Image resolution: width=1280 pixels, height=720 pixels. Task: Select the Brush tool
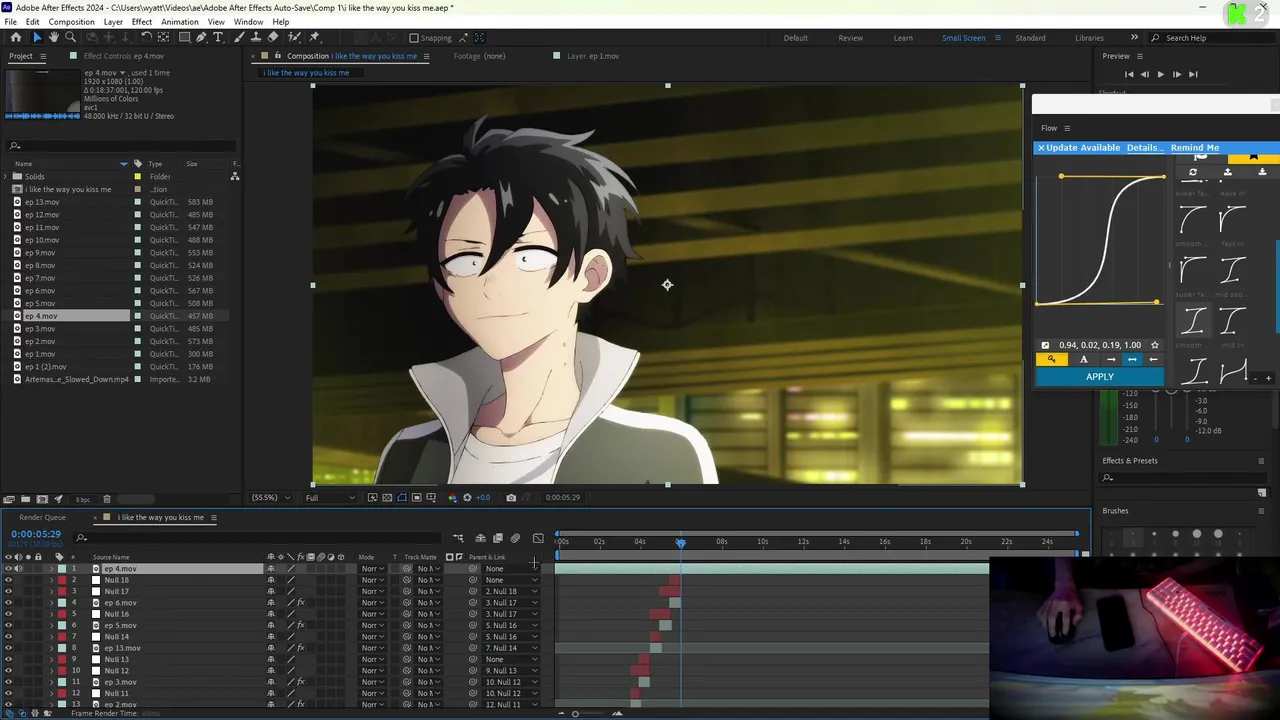238,37
